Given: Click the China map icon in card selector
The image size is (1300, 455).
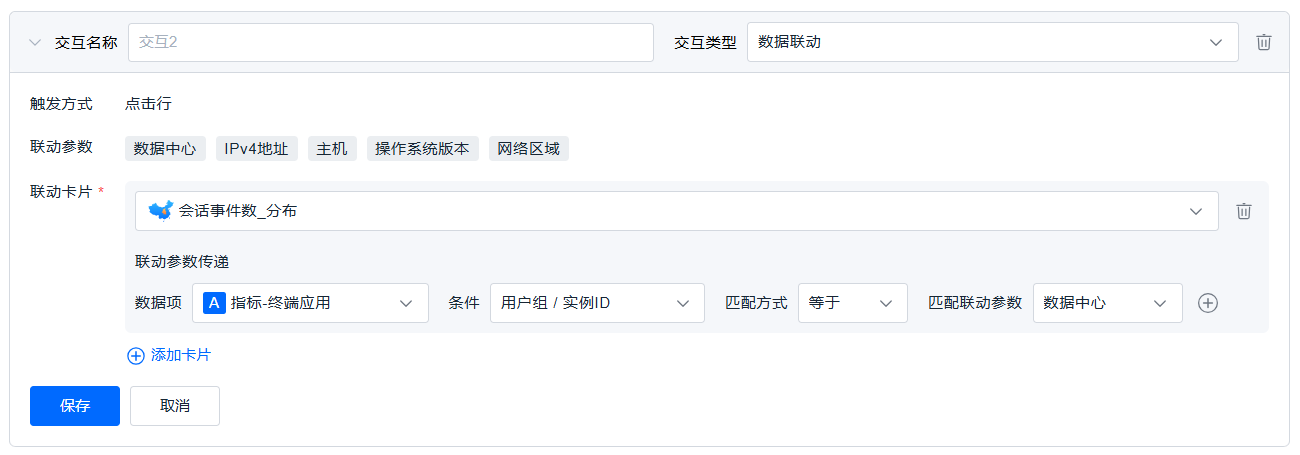Looking at the screenshot, I should (x=160, y=211).
